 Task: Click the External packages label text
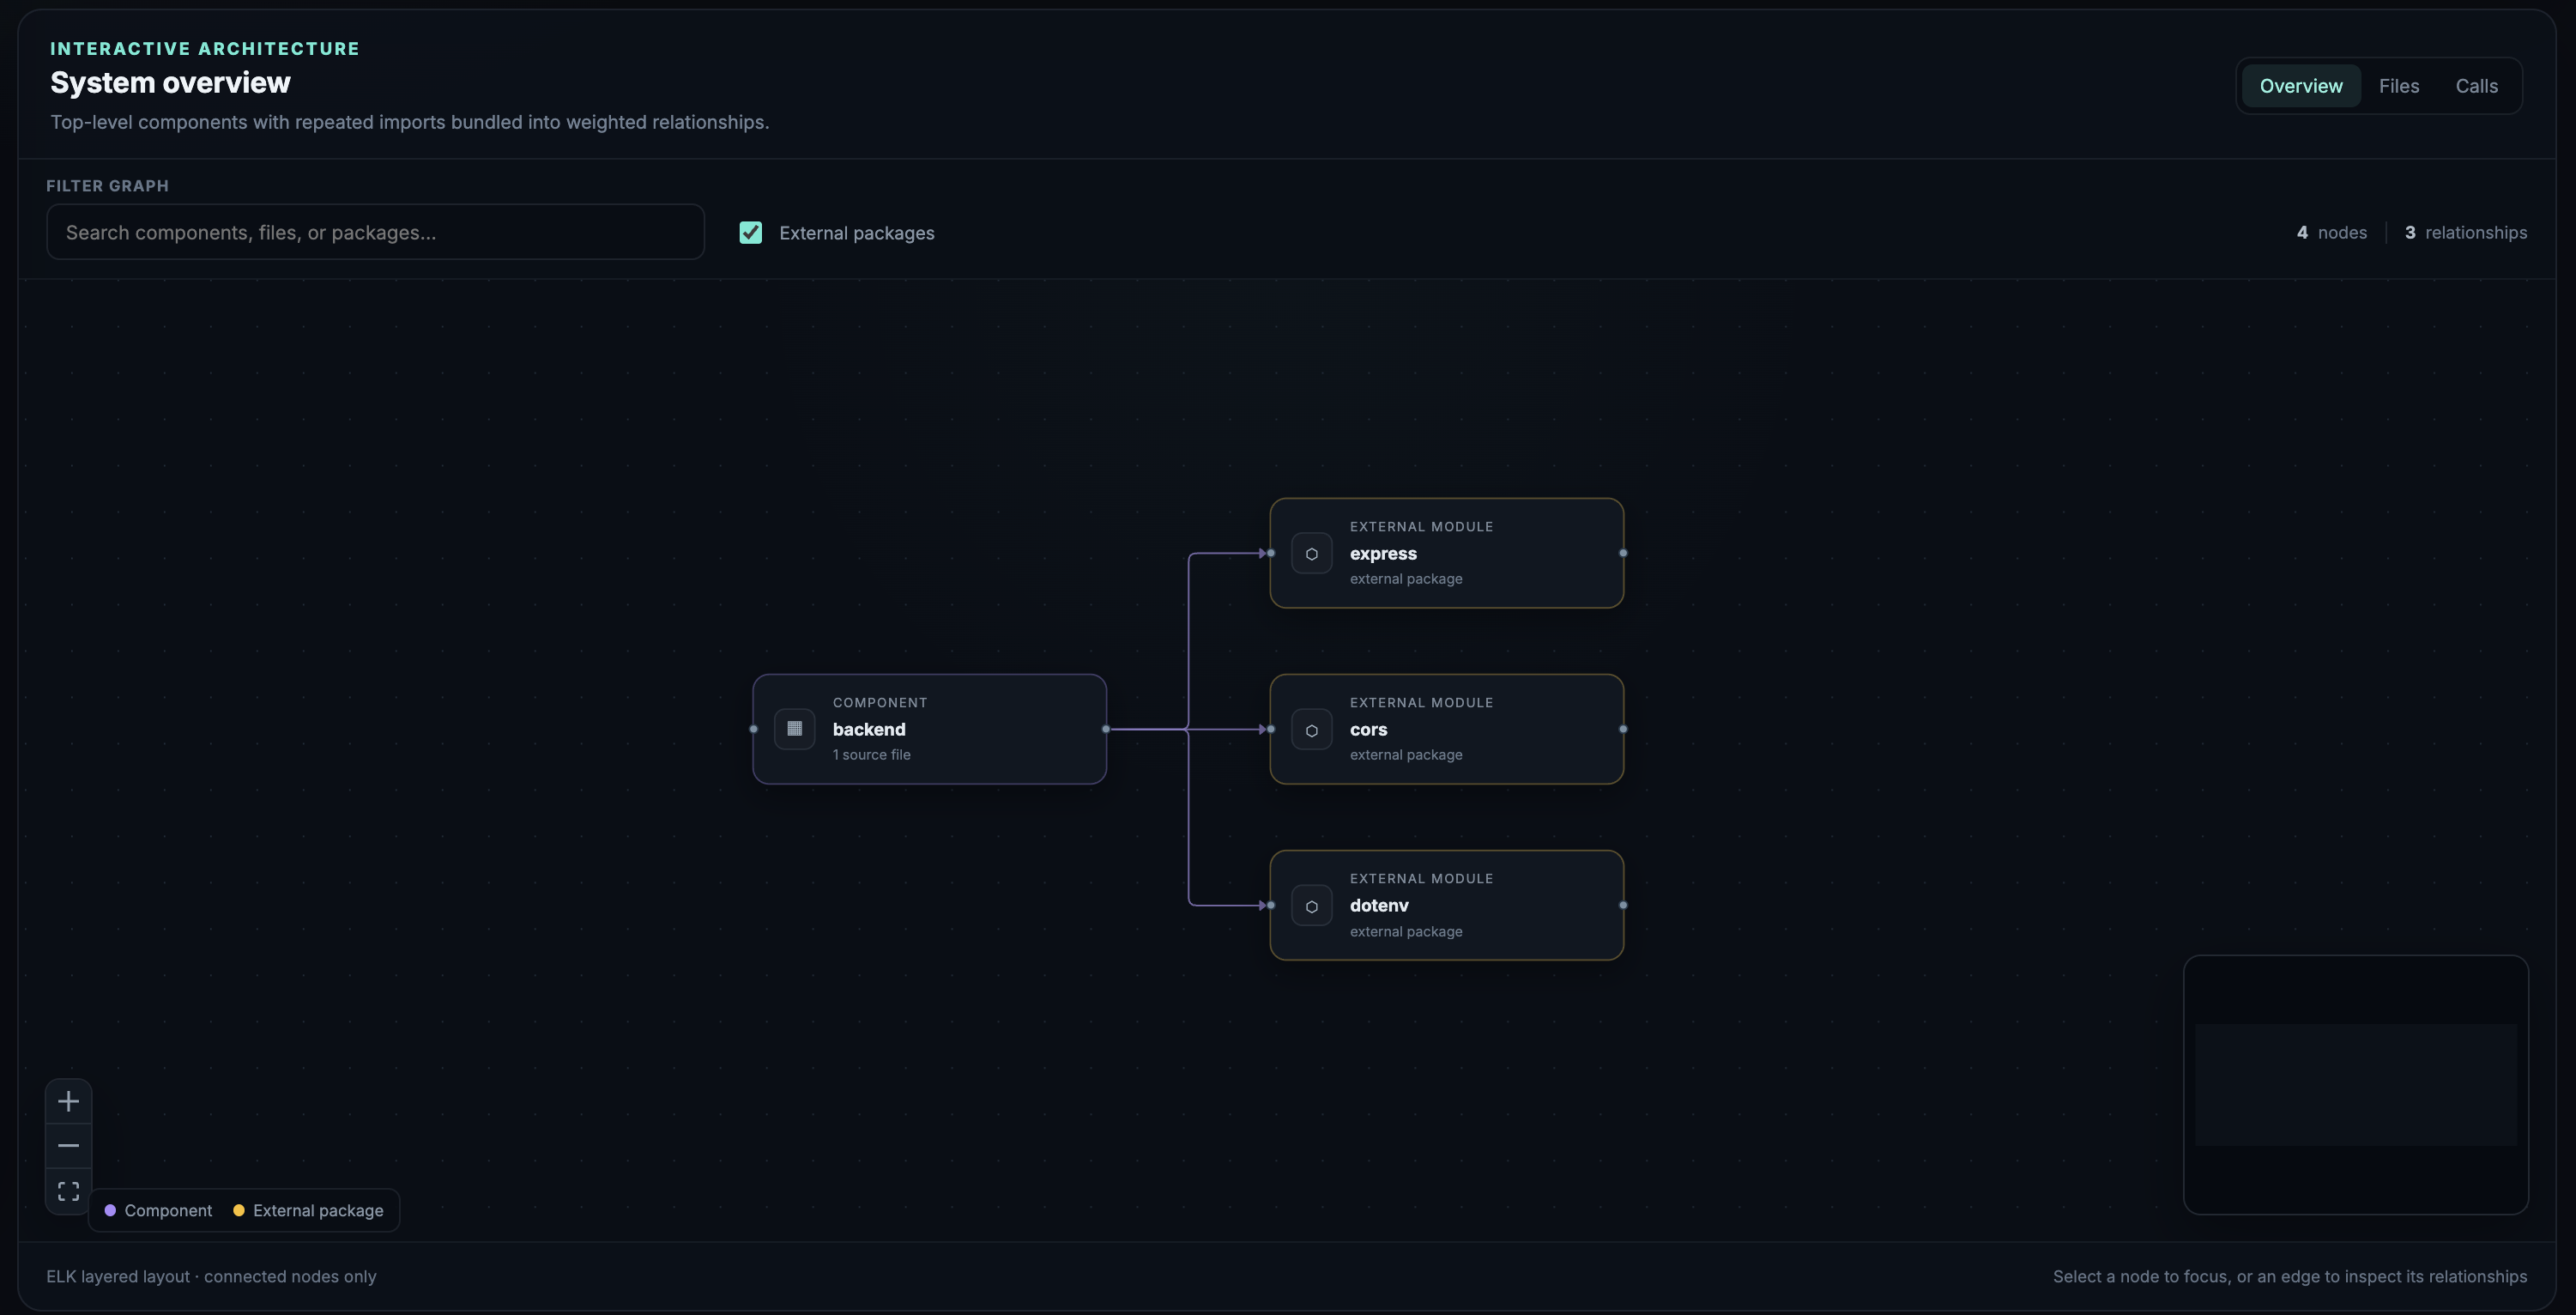coord(856,233)
